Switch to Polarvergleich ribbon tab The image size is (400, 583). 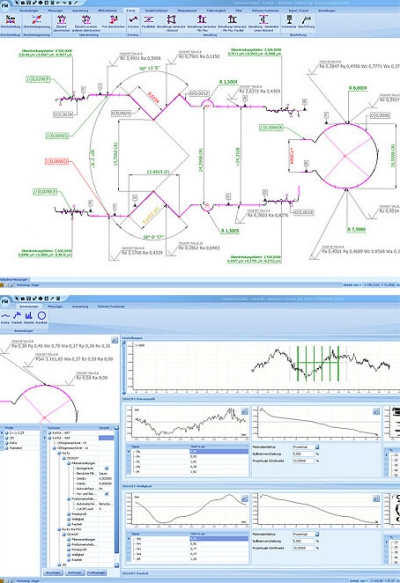(x=216, y=11)
